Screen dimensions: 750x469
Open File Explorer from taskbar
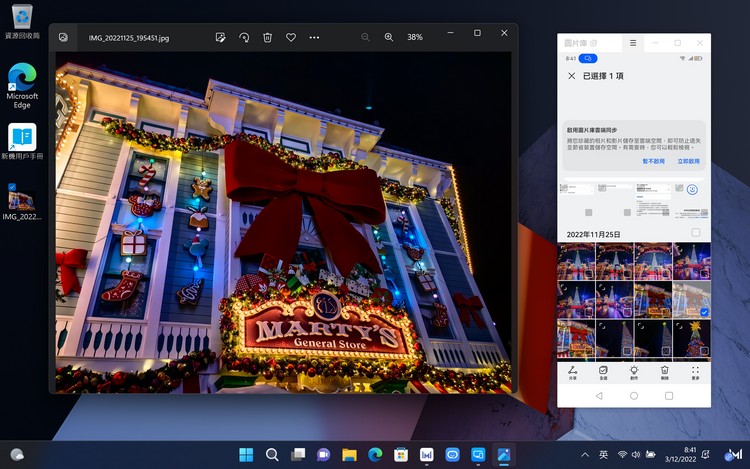click(349, 455)
